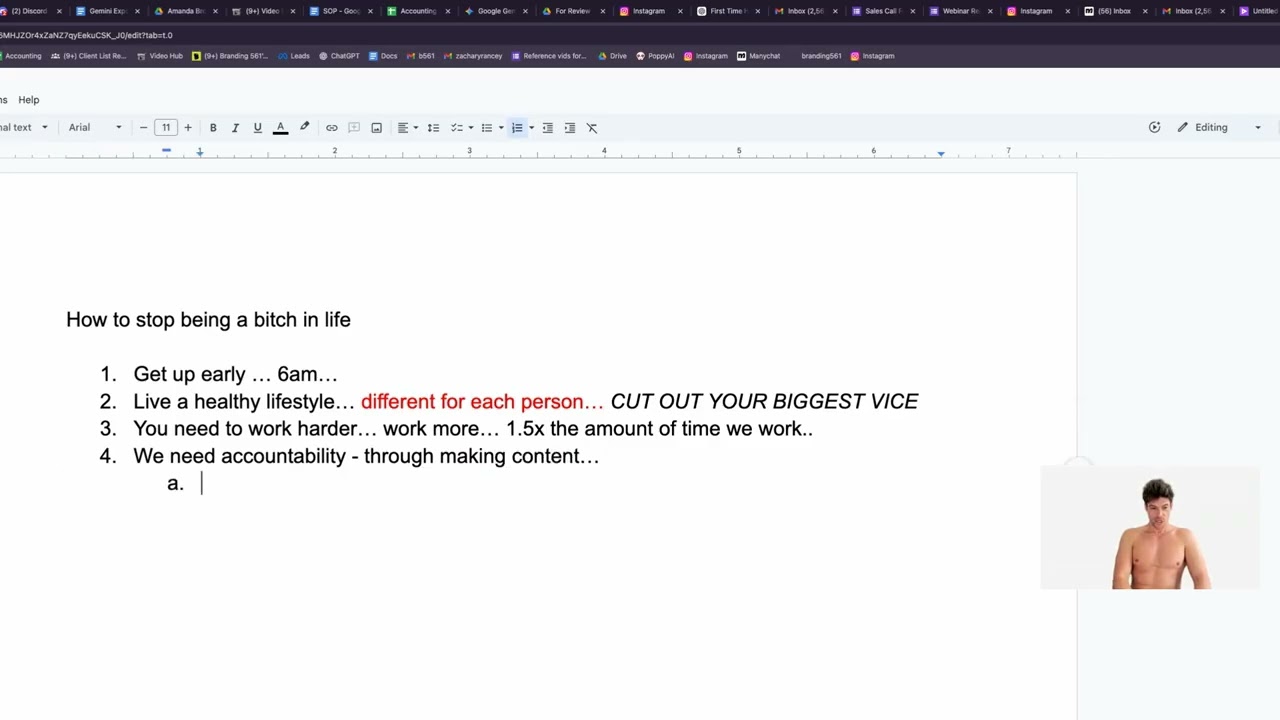Image resolution: width=1280 pixels, height=720 pixels.
Task: Open the Arial font dropdown
Action: 95,127
